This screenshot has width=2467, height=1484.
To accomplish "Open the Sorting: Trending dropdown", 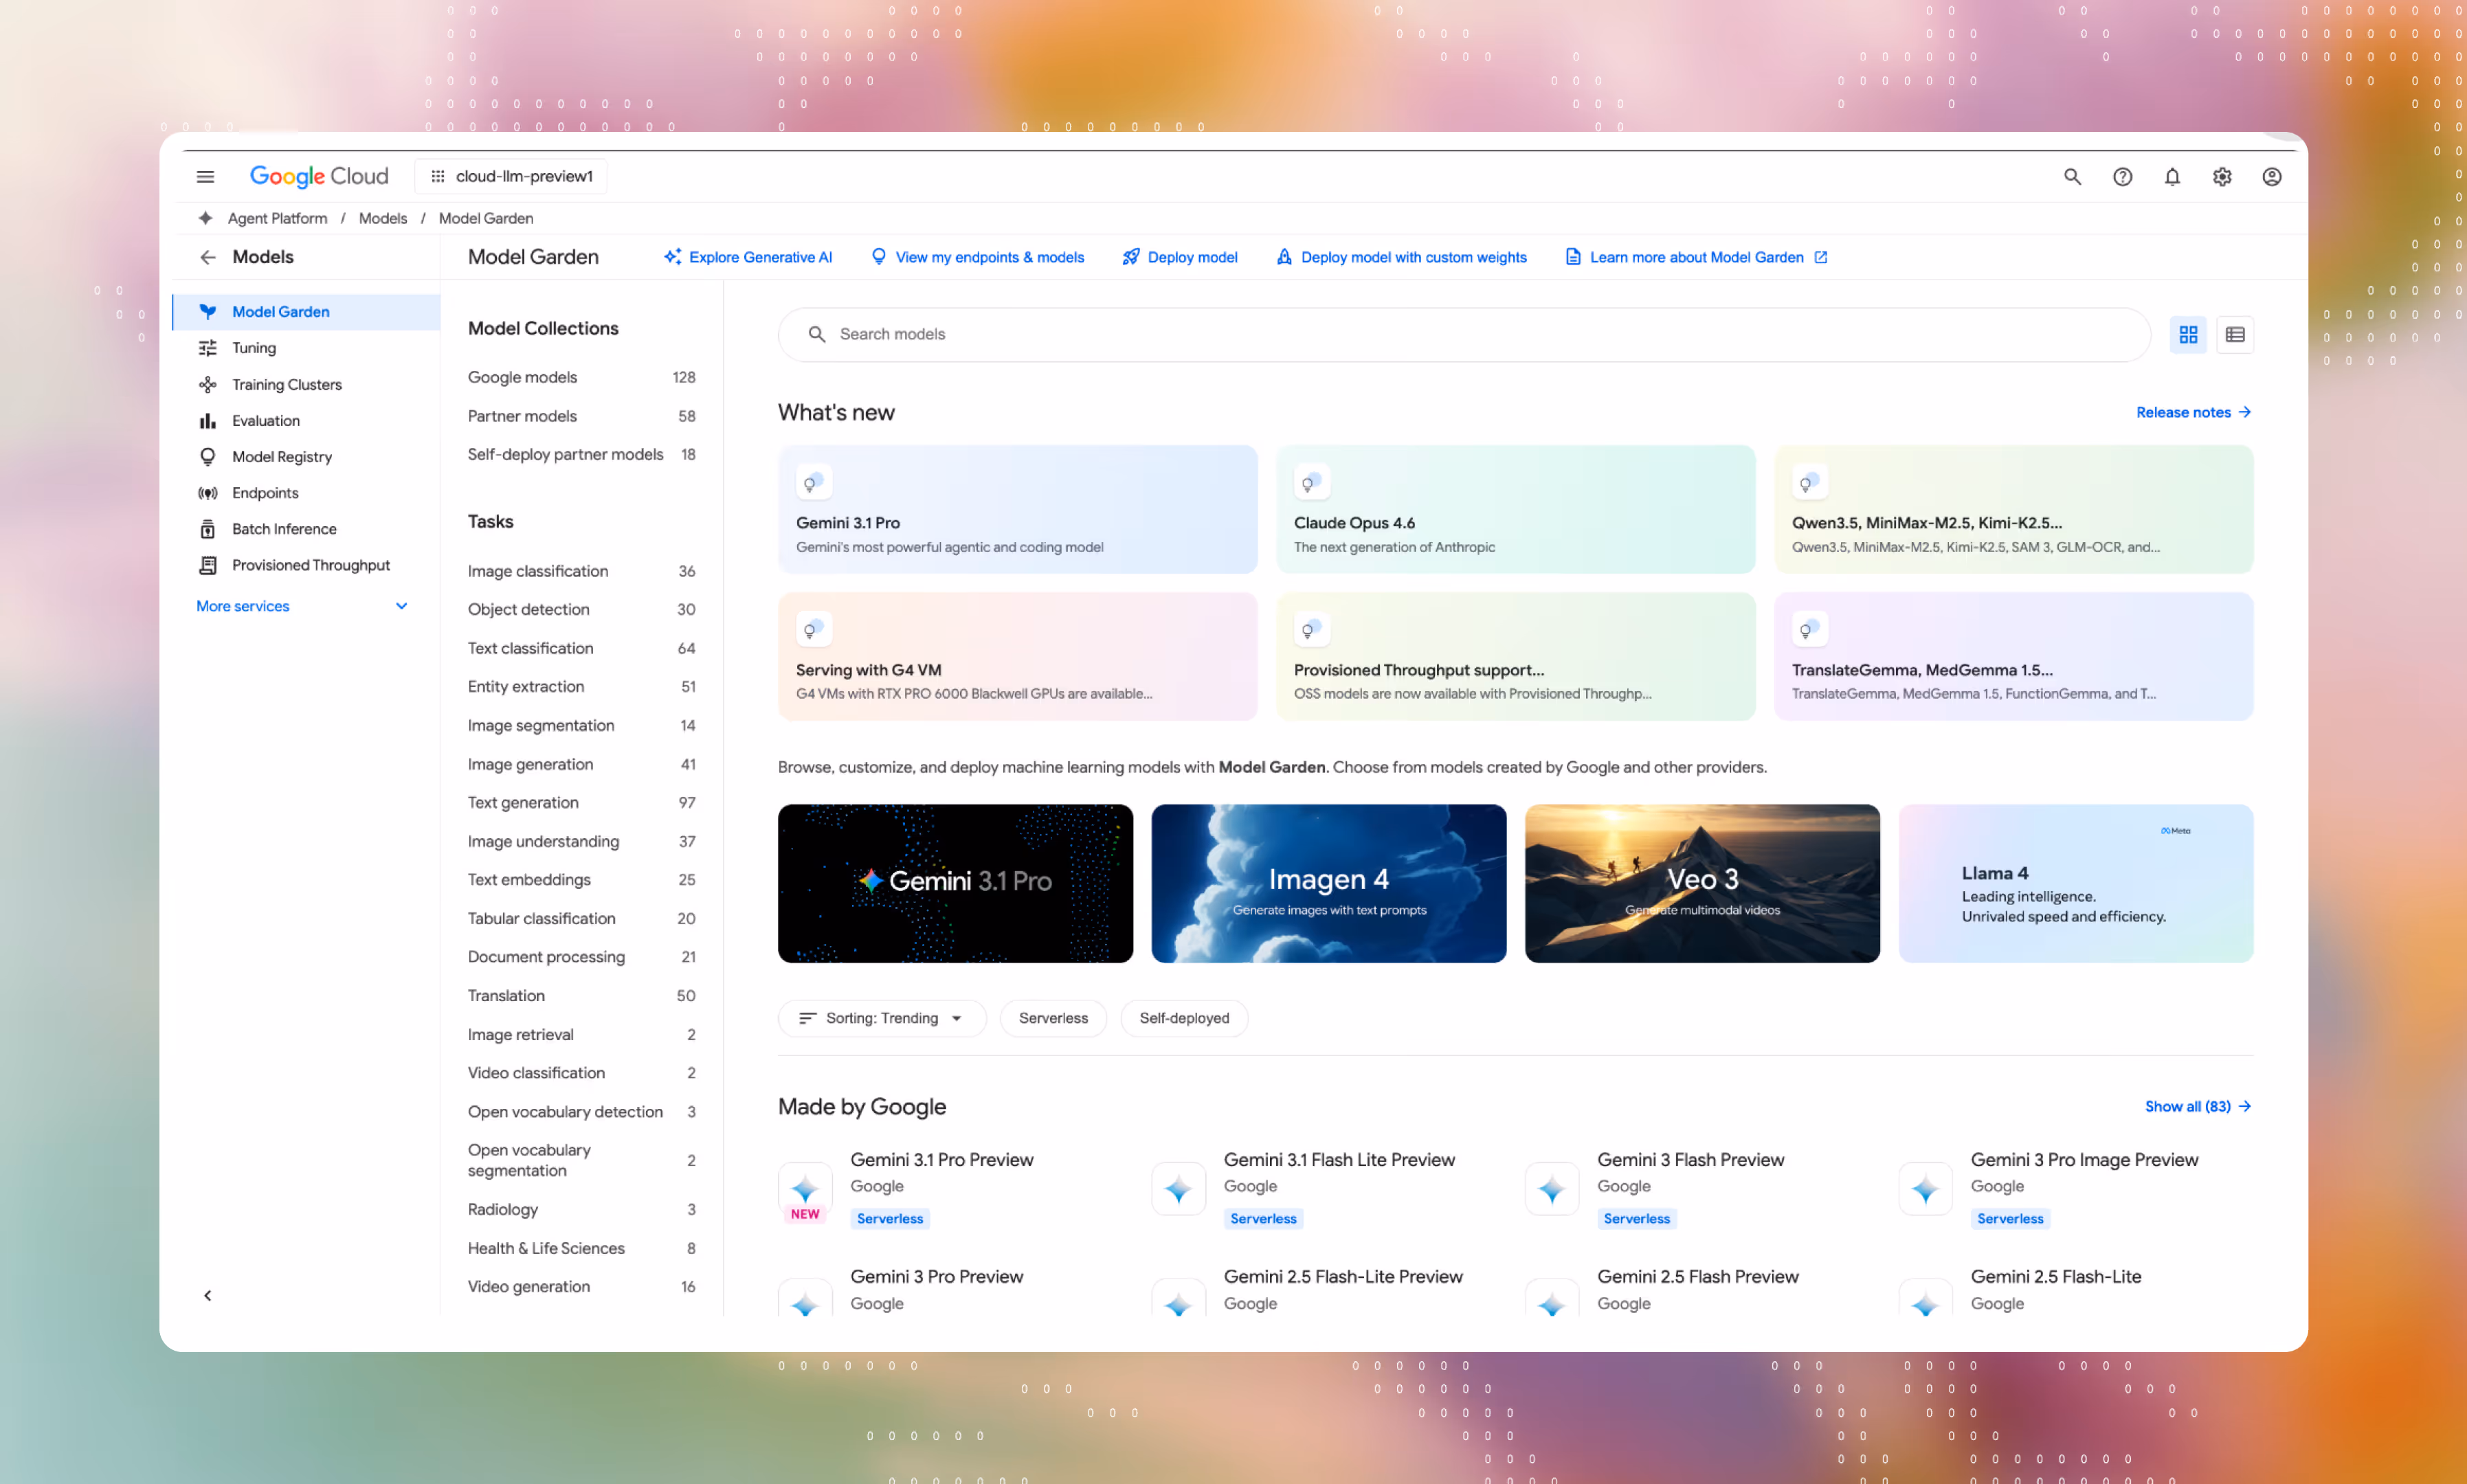I will (882, 1018).
